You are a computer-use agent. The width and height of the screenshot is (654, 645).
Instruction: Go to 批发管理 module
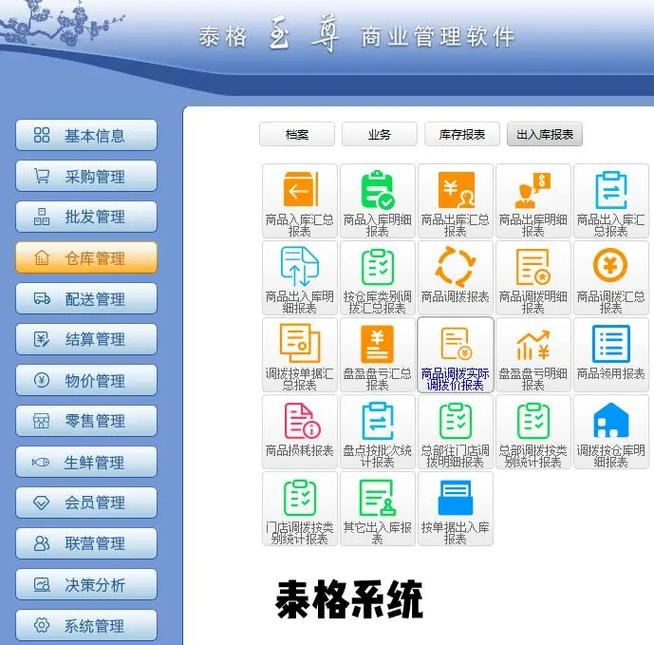click(x=86, y=217)
